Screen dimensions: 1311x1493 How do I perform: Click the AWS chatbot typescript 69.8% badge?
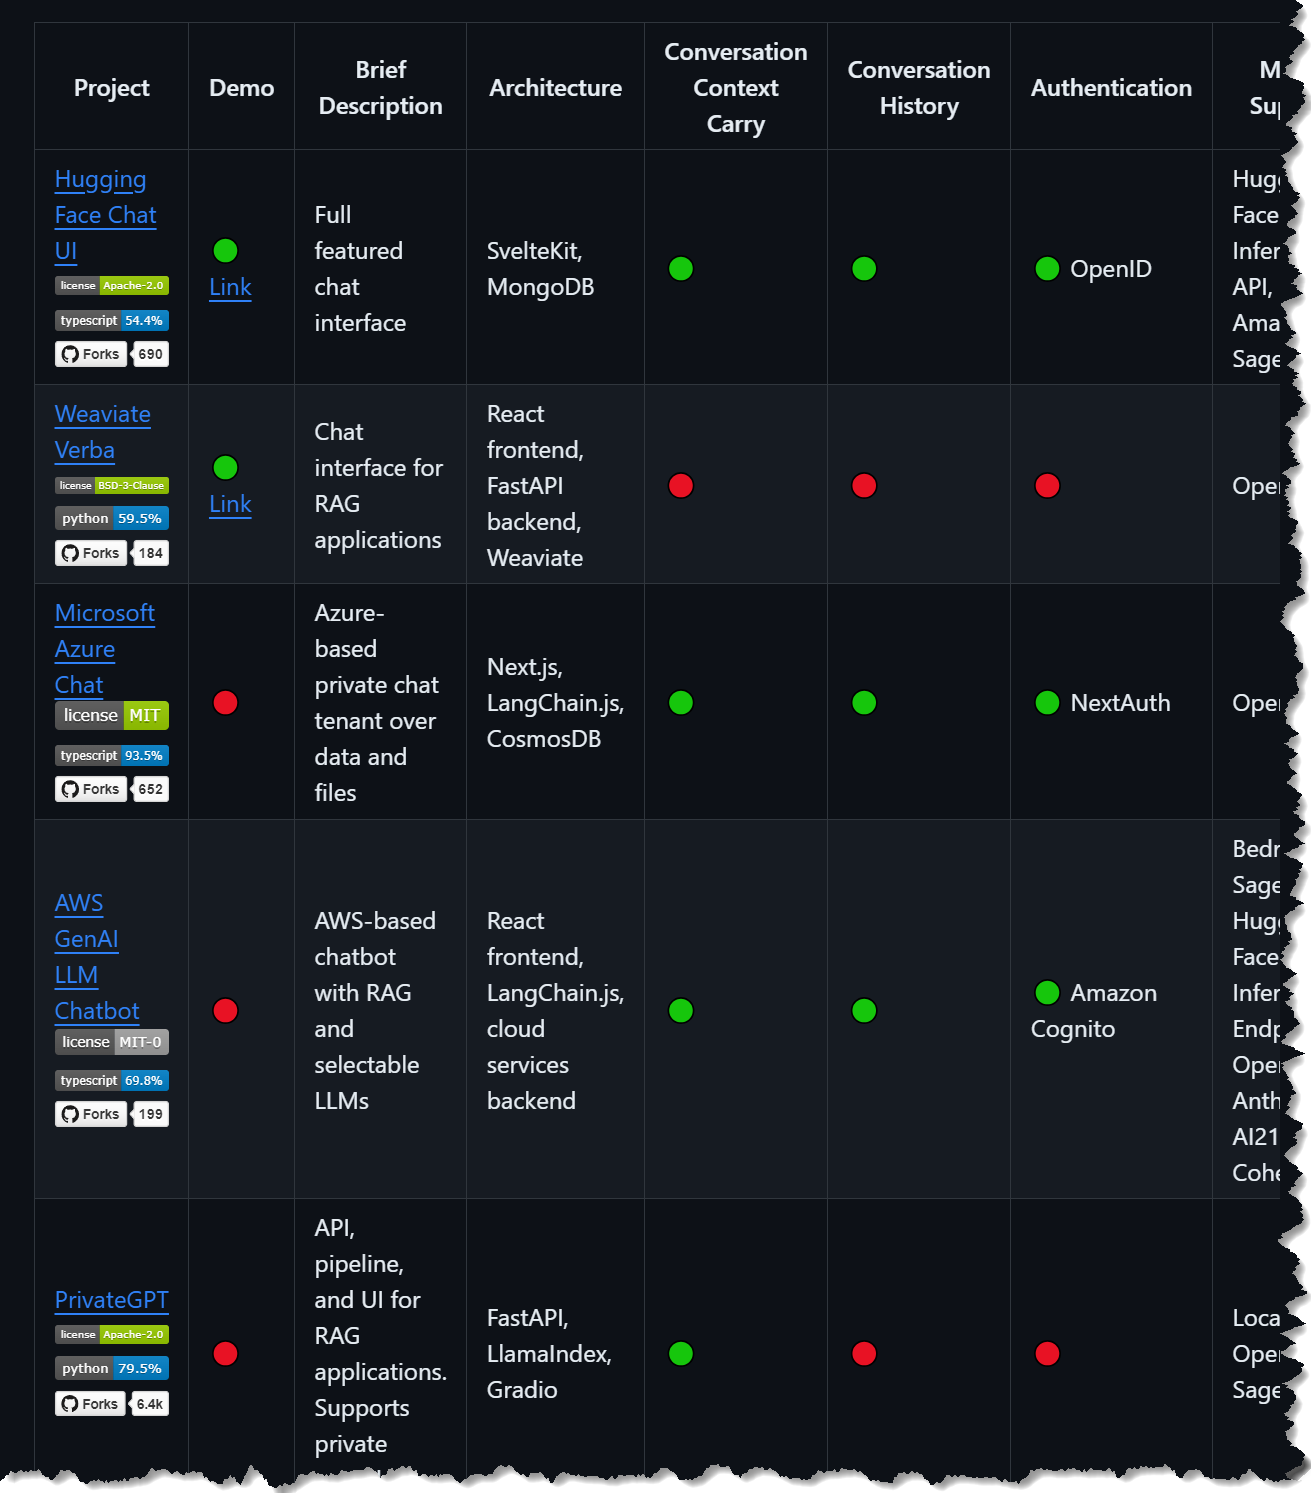tap(112, 1080)
